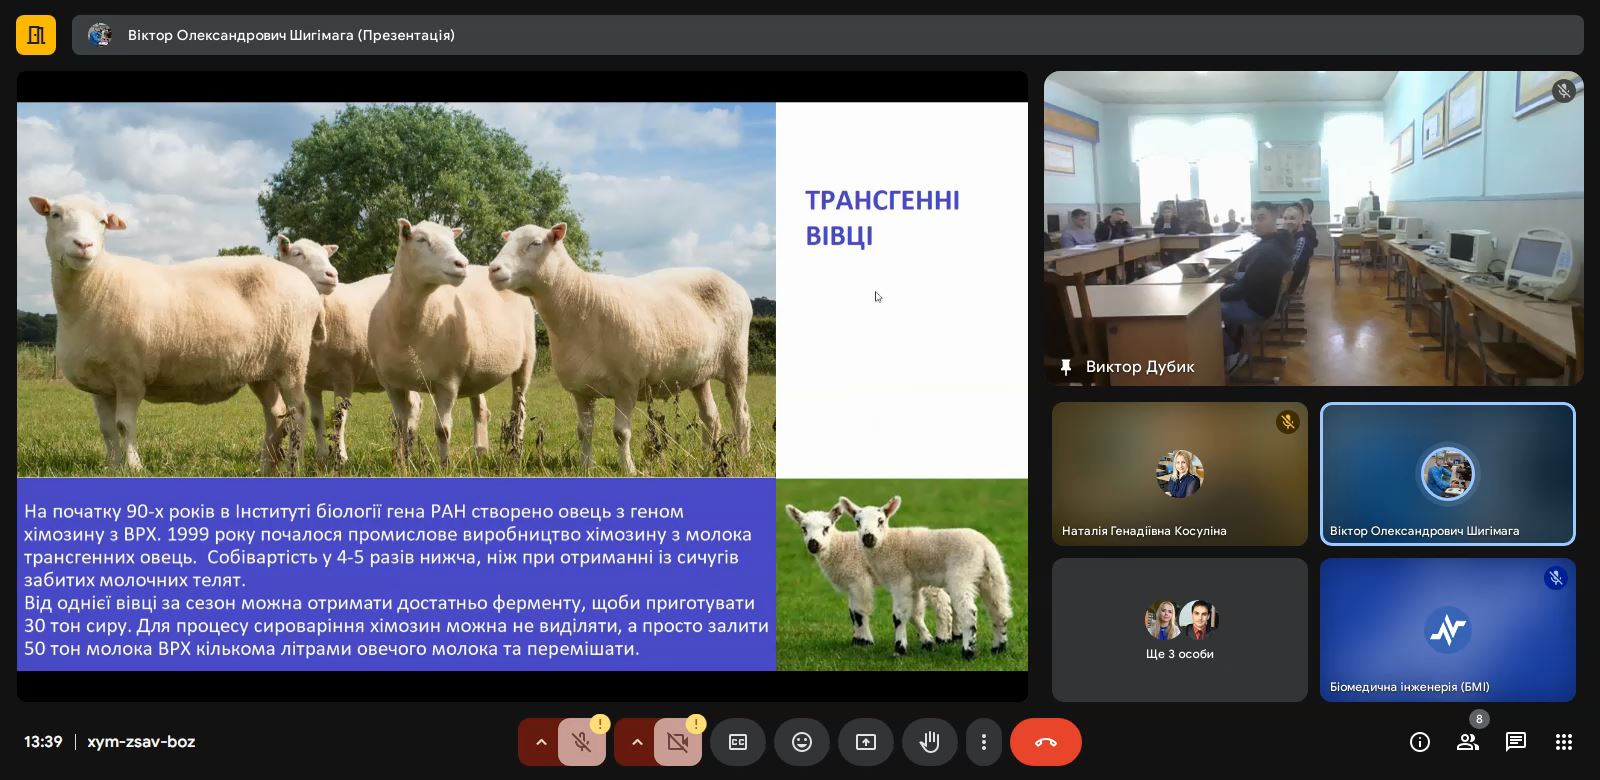Toggle closed captions
Image resolution: width=1600 pixels, height=780 pixels.
[738, 742]
